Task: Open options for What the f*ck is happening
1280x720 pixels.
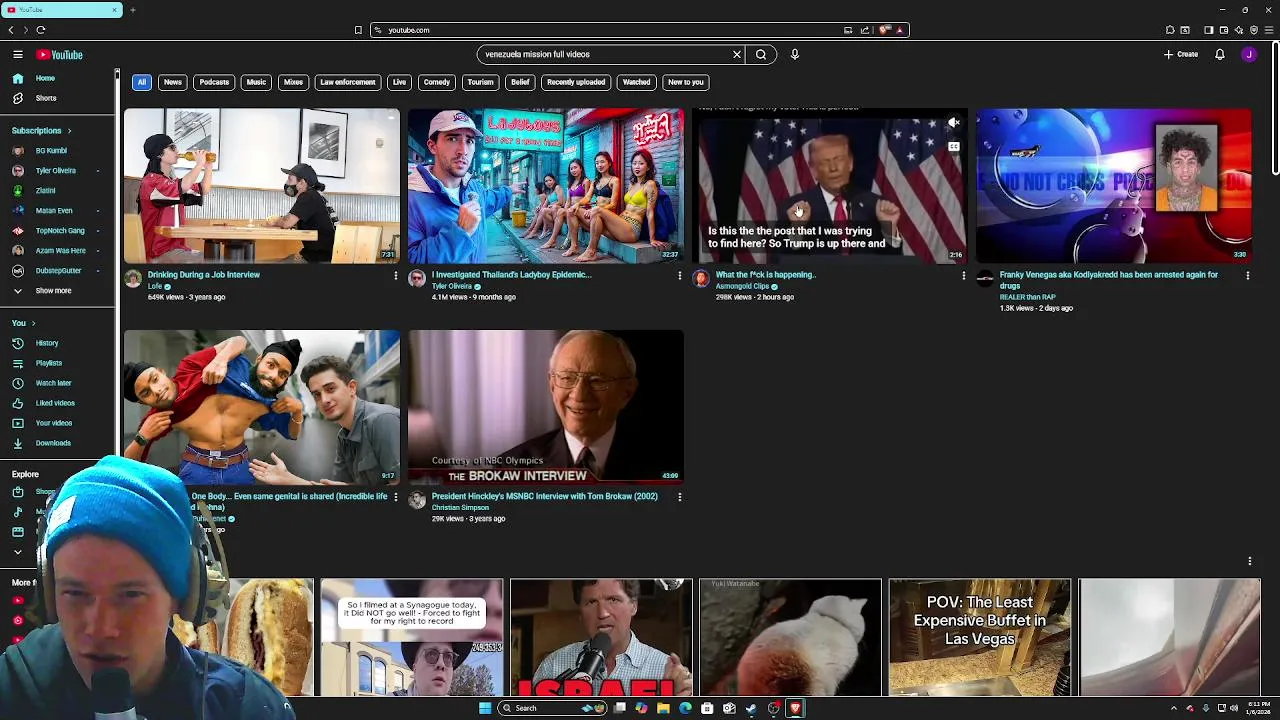Action: tap(964, 276)
